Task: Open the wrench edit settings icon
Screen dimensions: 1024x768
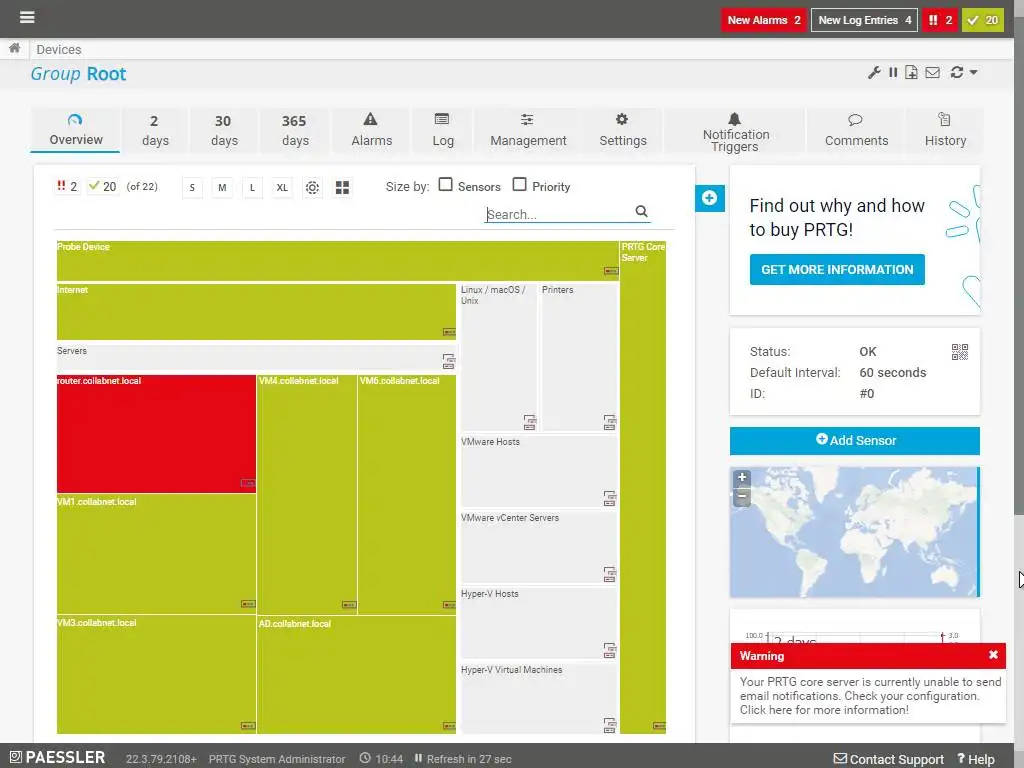Action: click(874, 72)
